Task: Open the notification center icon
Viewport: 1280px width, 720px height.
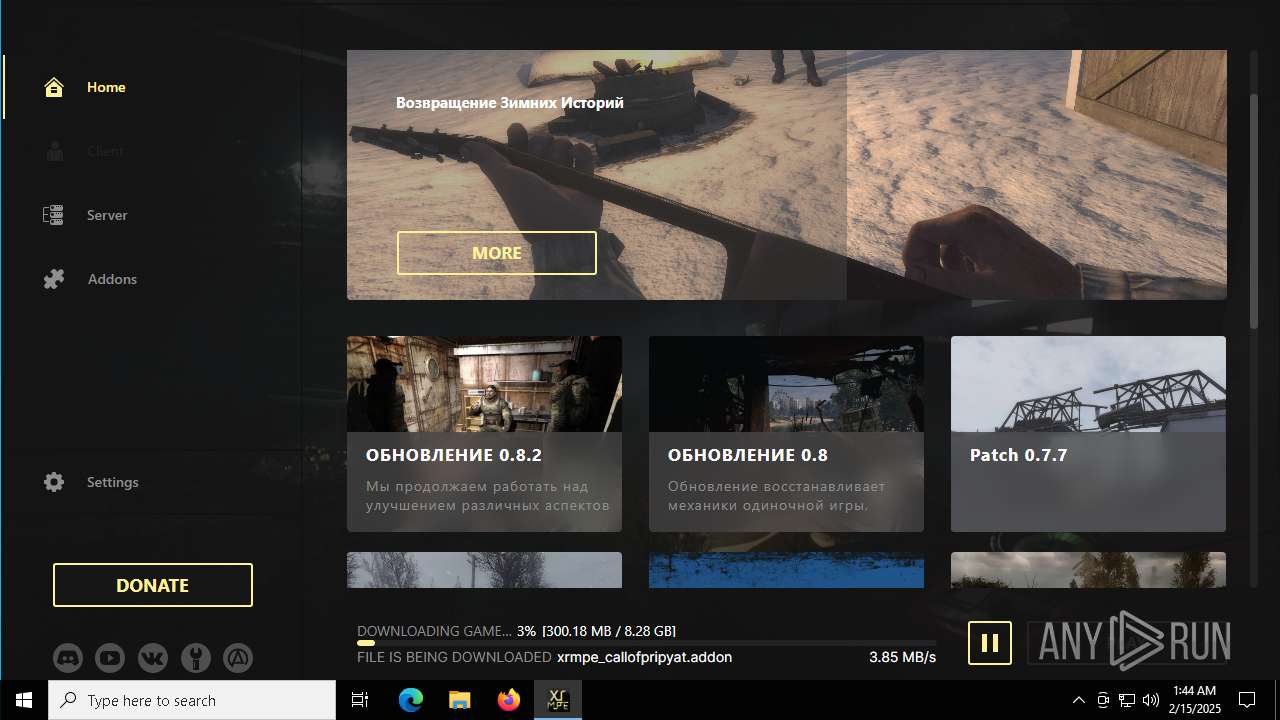Action: pyautogui.click(x=1247, y=700)
